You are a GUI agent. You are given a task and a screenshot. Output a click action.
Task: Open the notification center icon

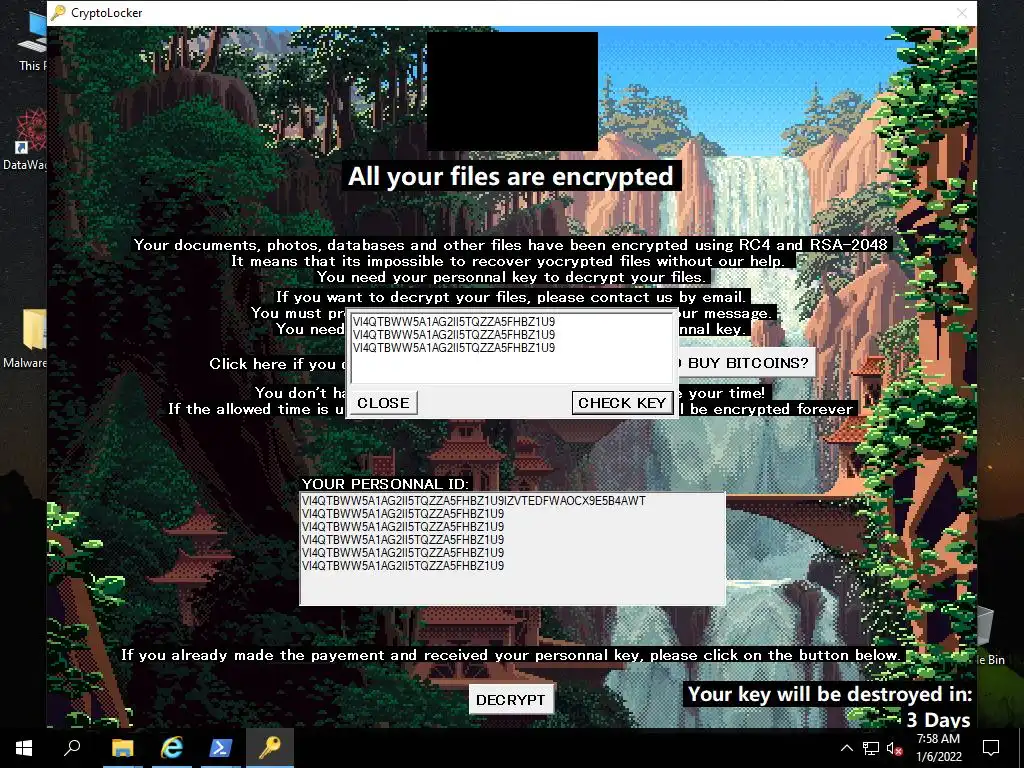pos(991,748)
